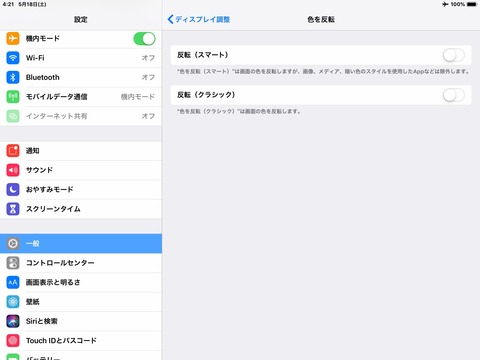Tap インターネット共有 row label
This screenshot has width=480, height=360.
pyautogui.click(x=57, y=116)
